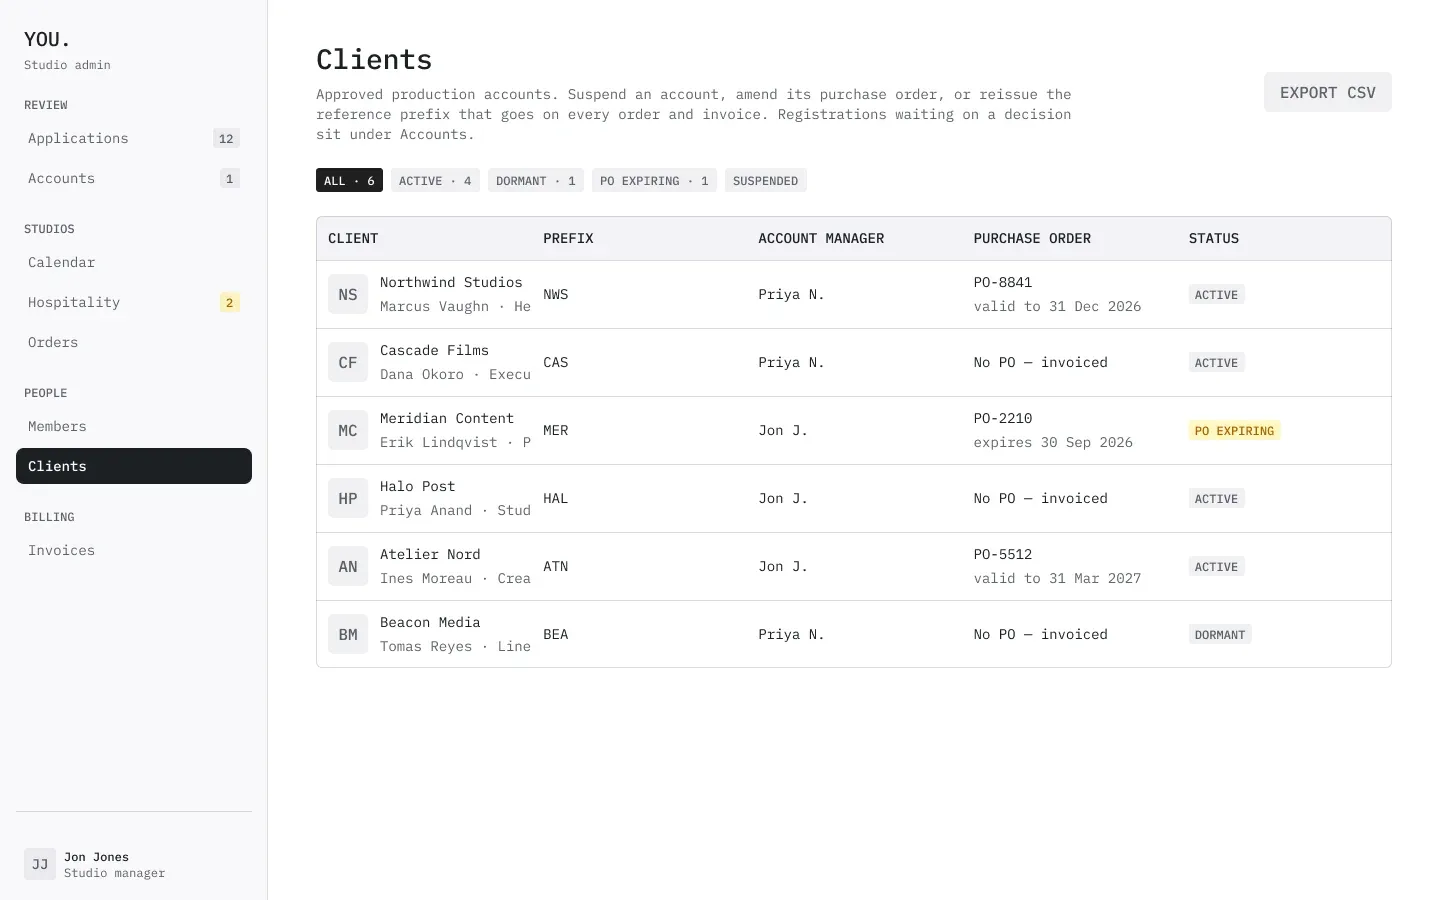This screenshot has height=900, width=1440.
Task: Open the Cascade Films client name
Action: [434, 351]
